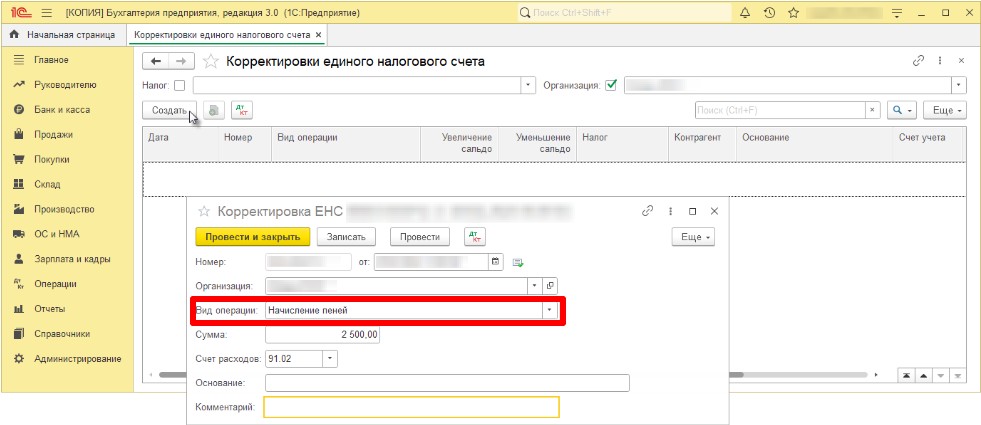Click Провести и закрыть button
981x425 pixels.
point(253,237)
